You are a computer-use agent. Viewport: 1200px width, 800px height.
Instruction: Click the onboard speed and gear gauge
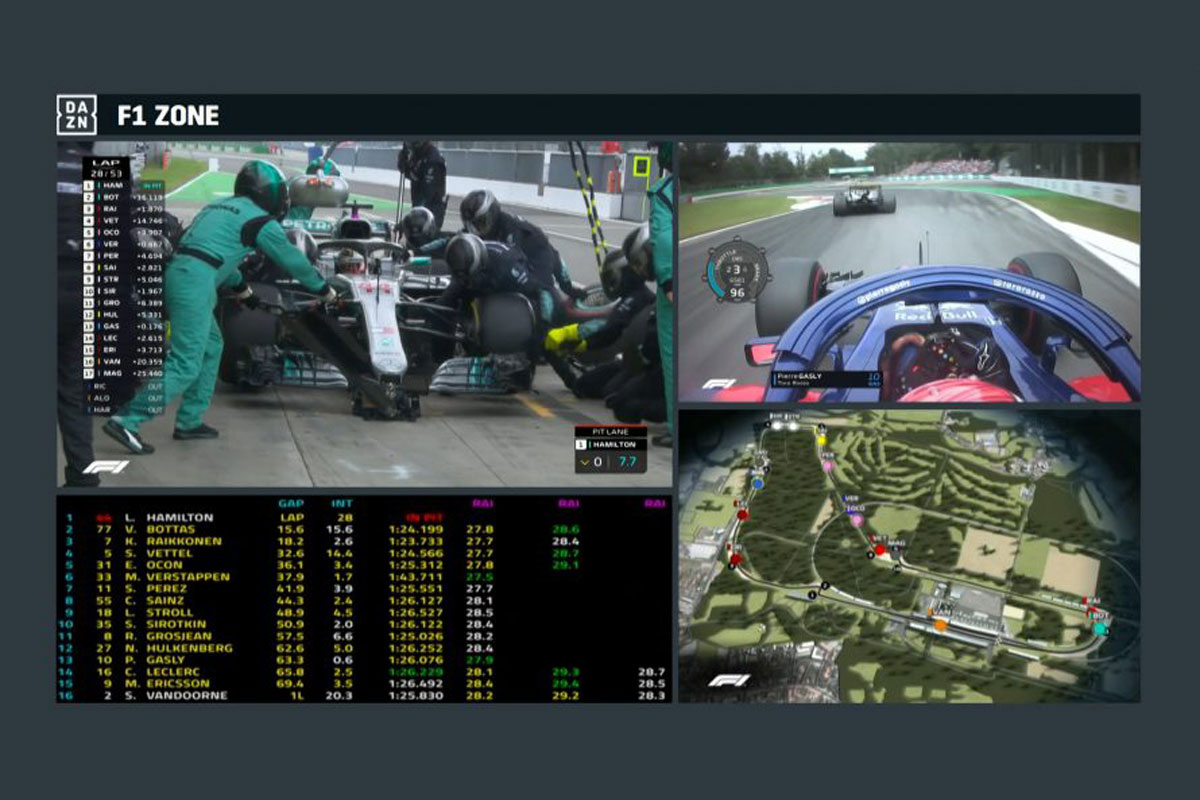737,270
